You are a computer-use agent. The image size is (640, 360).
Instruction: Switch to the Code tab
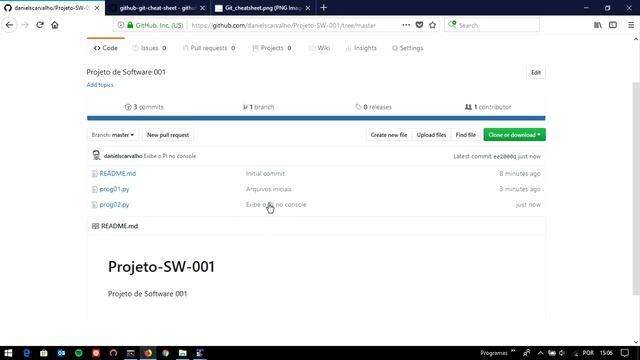(106, 48)
